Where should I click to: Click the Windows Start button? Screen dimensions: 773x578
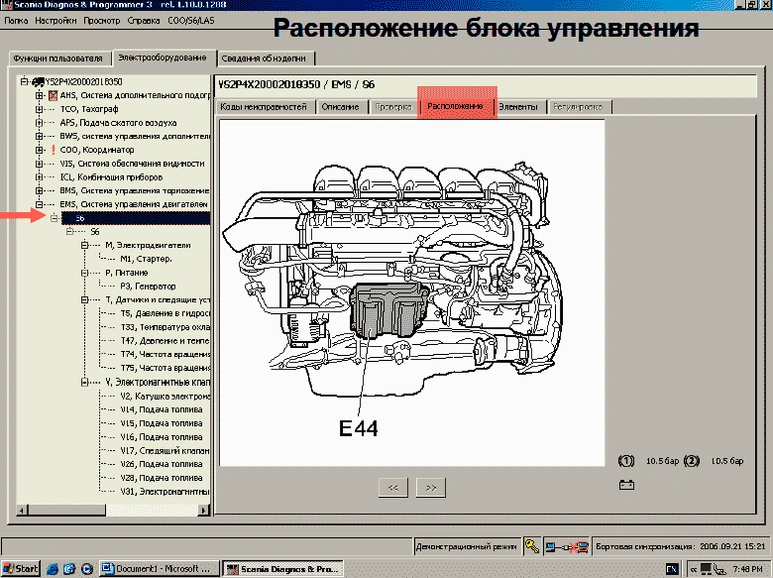coord(20,568)
